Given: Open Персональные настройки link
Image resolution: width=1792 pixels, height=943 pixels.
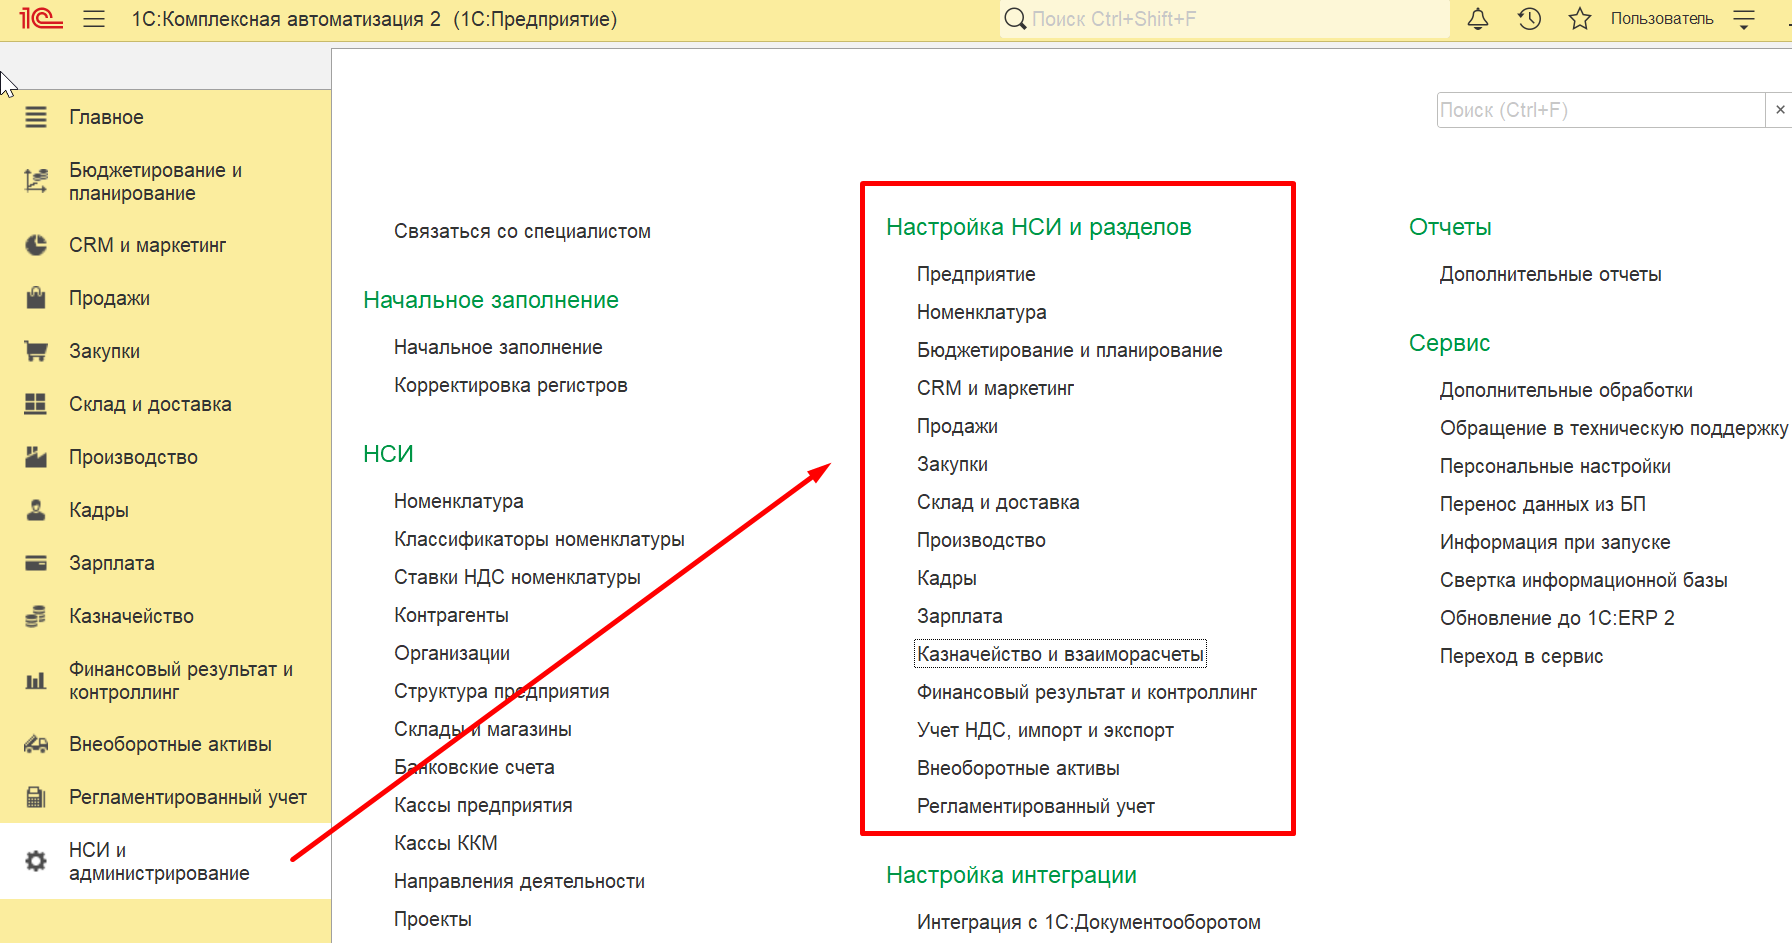Looking at the screenshot, I should point(1555,466).
